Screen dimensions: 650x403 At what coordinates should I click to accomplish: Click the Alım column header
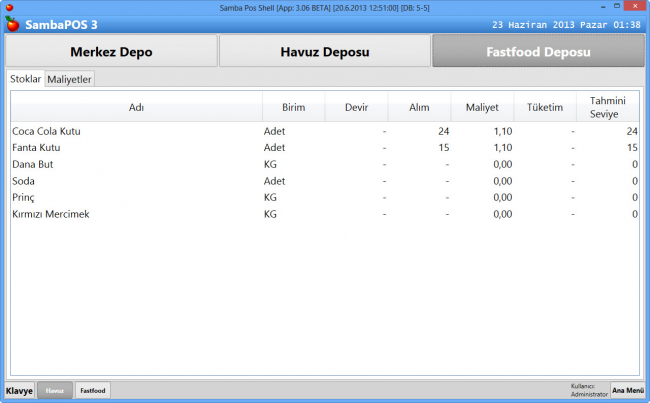(420, 107)
